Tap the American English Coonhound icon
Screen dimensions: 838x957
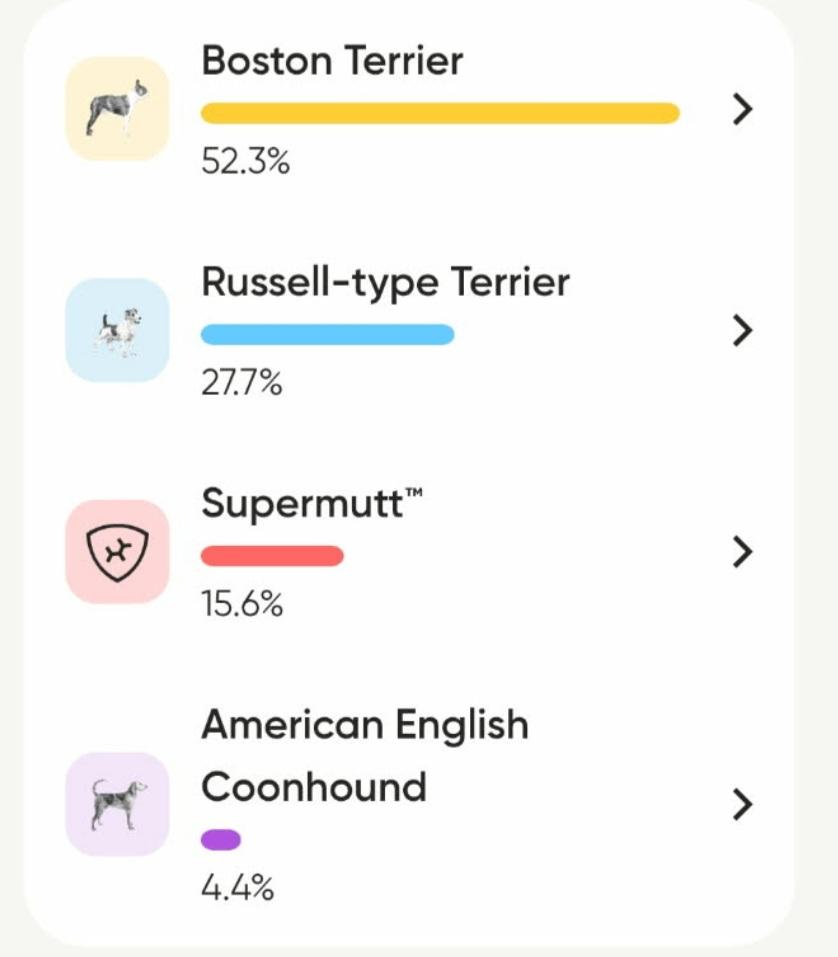tap(117, 804)
